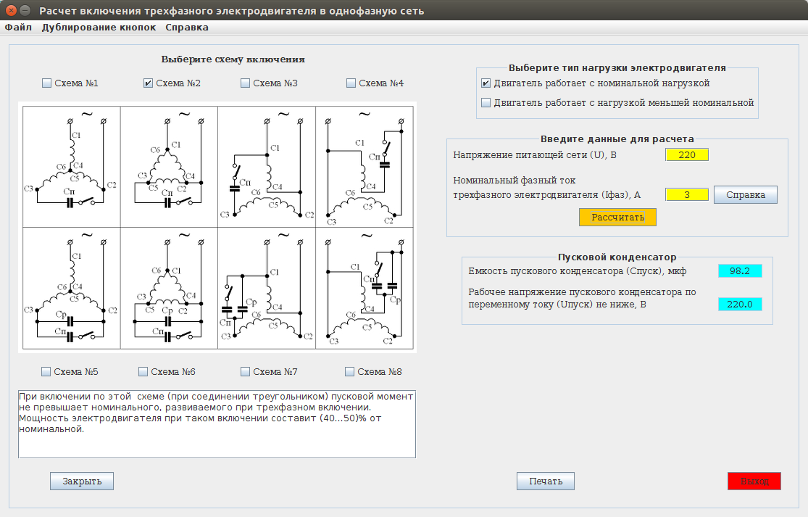The width and height of the screenshot is (808, 517).
Task: Click the Печать button
Action: [x=546, y=481]
